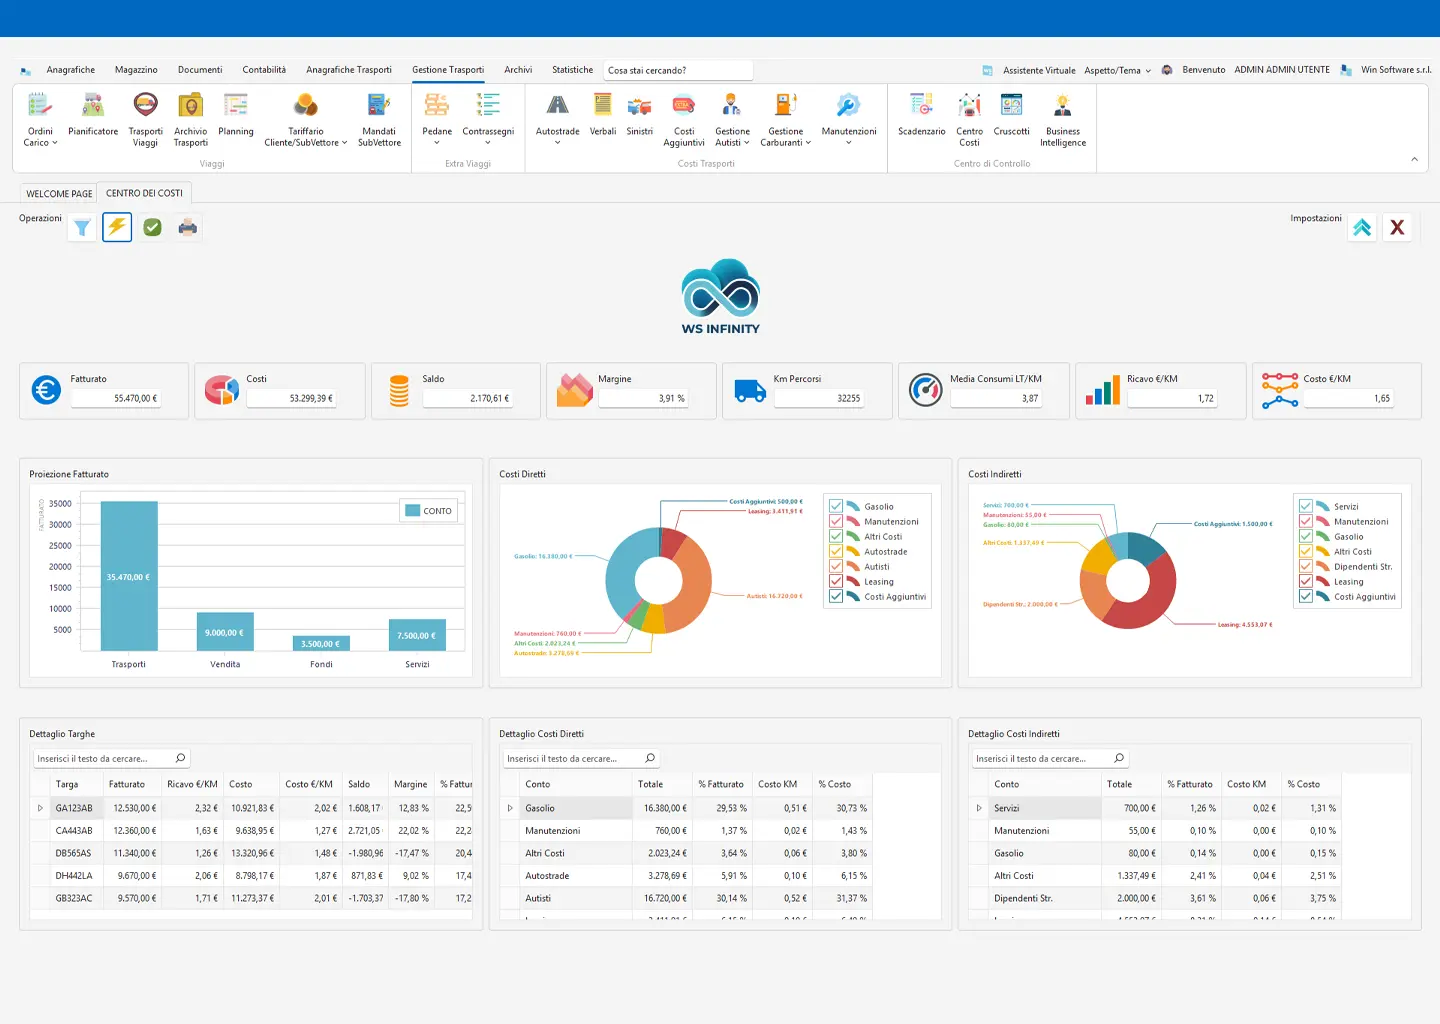The width and height of the screenshot is (1440, 1024).
Task: Click the lightning bolt operation icon
Action: coord(117,227)
